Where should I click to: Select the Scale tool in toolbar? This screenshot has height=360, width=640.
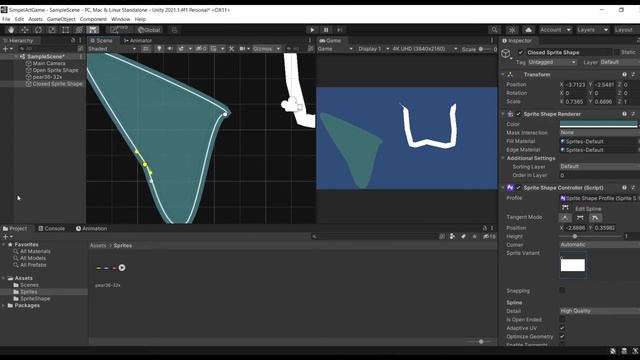52,30
